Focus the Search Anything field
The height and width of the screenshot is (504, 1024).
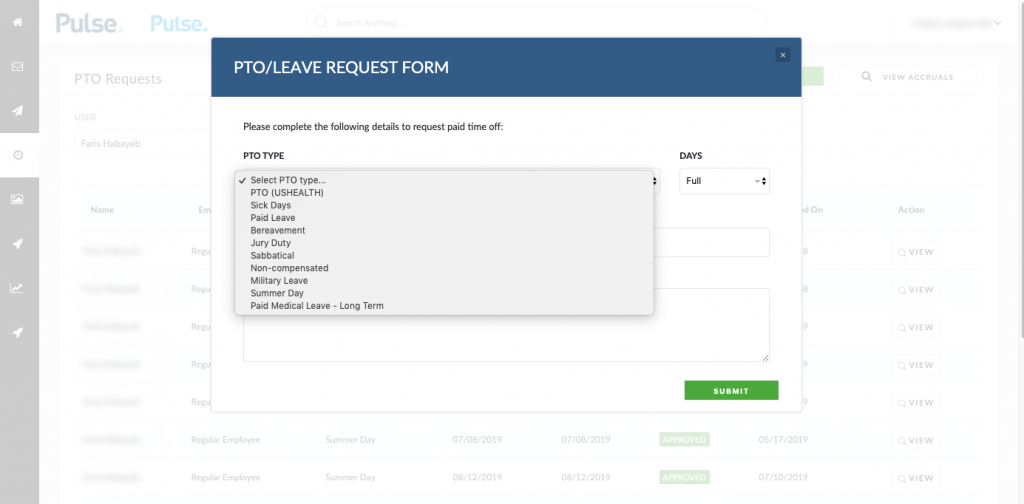(536, 23)
